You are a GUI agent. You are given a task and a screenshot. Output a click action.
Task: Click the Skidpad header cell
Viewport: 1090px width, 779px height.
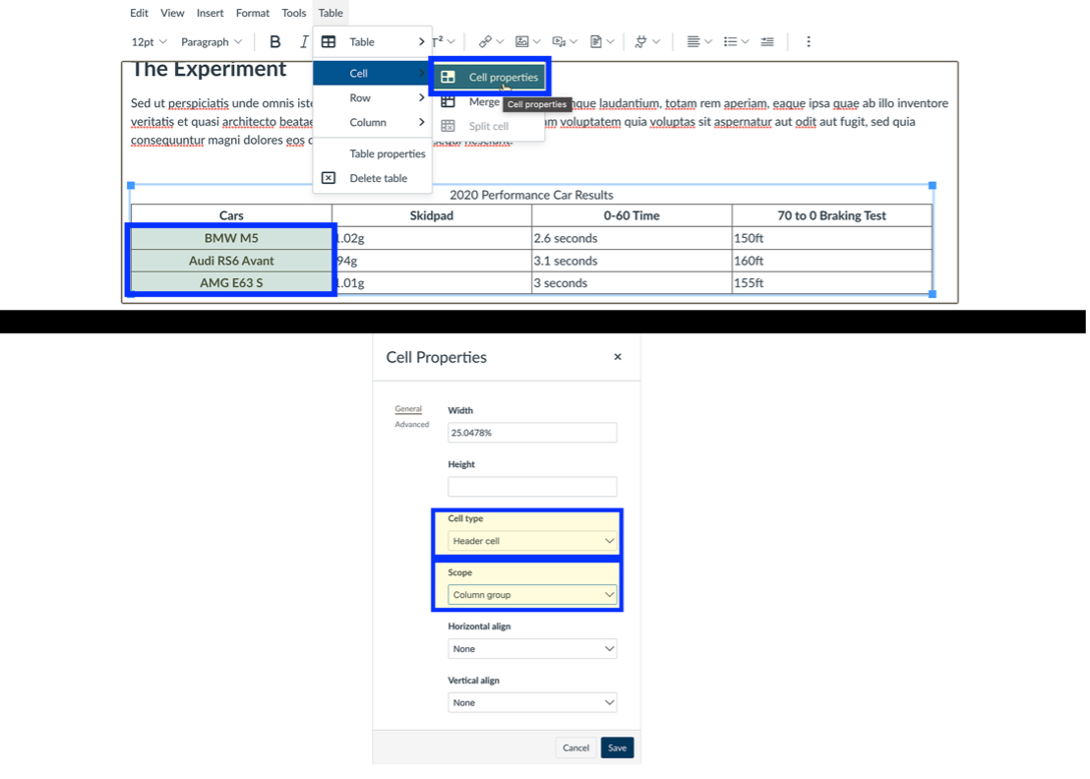pos(432,215)
